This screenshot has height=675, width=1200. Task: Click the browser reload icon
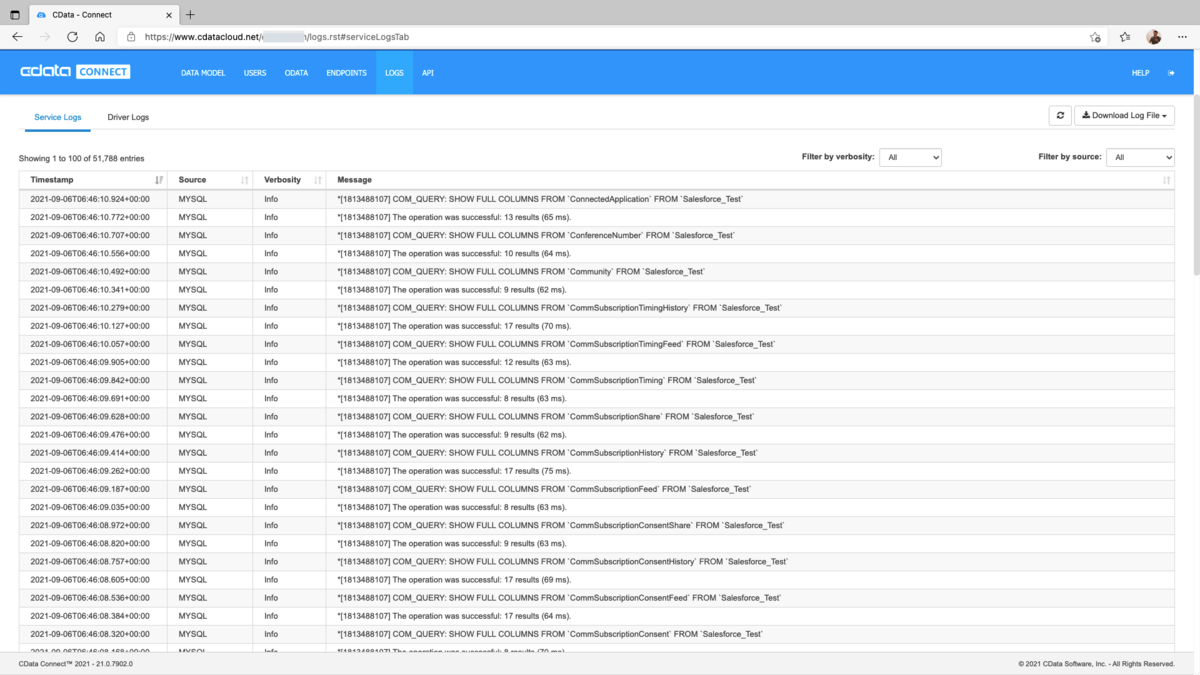tap(72, 37)
